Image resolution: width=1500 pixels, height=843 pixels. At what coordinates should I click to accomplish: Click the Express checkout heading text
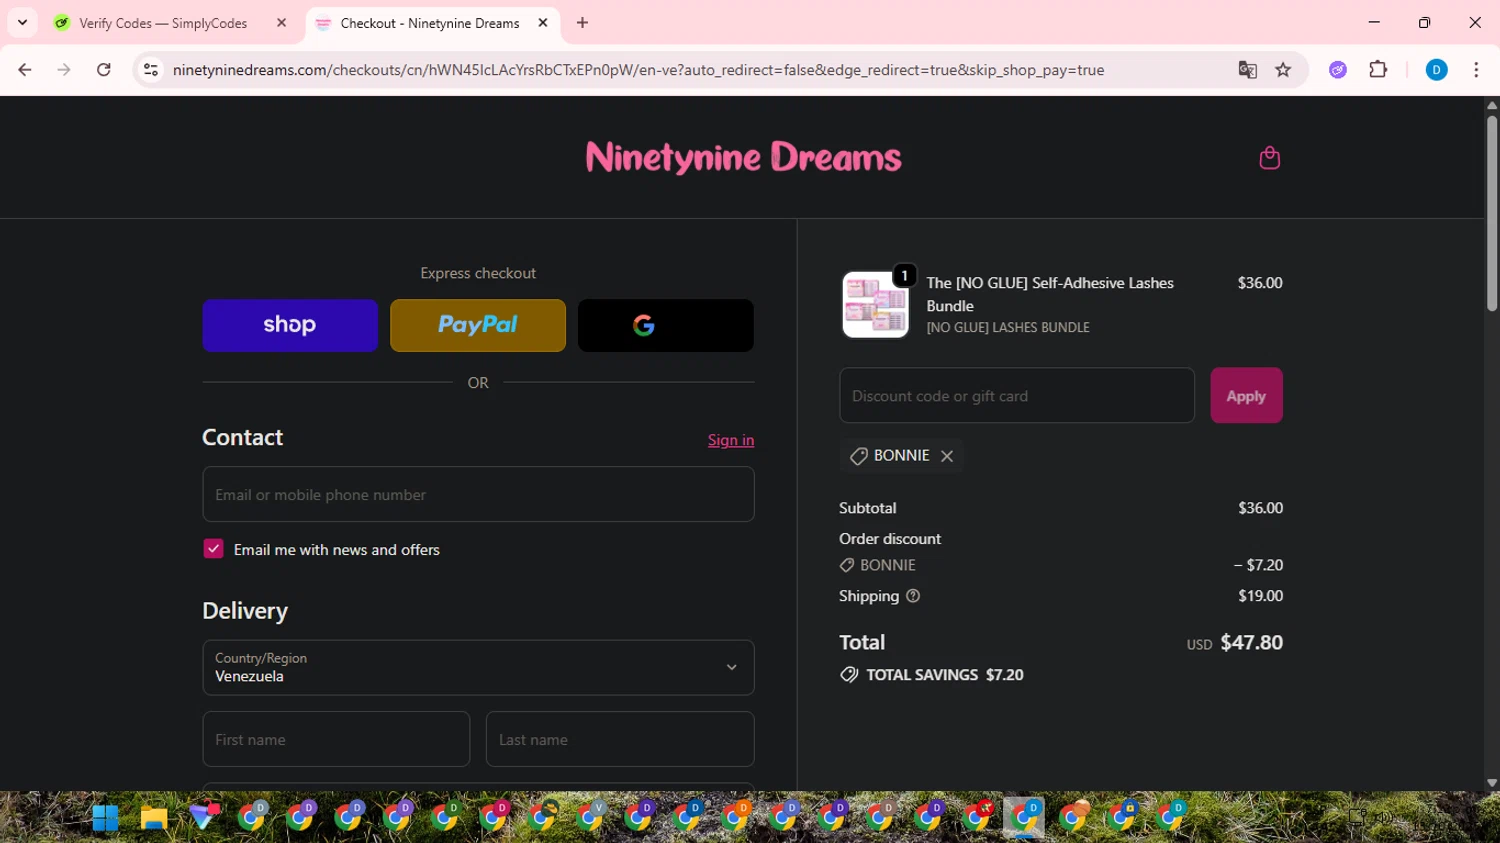click(x=478, y=273)
